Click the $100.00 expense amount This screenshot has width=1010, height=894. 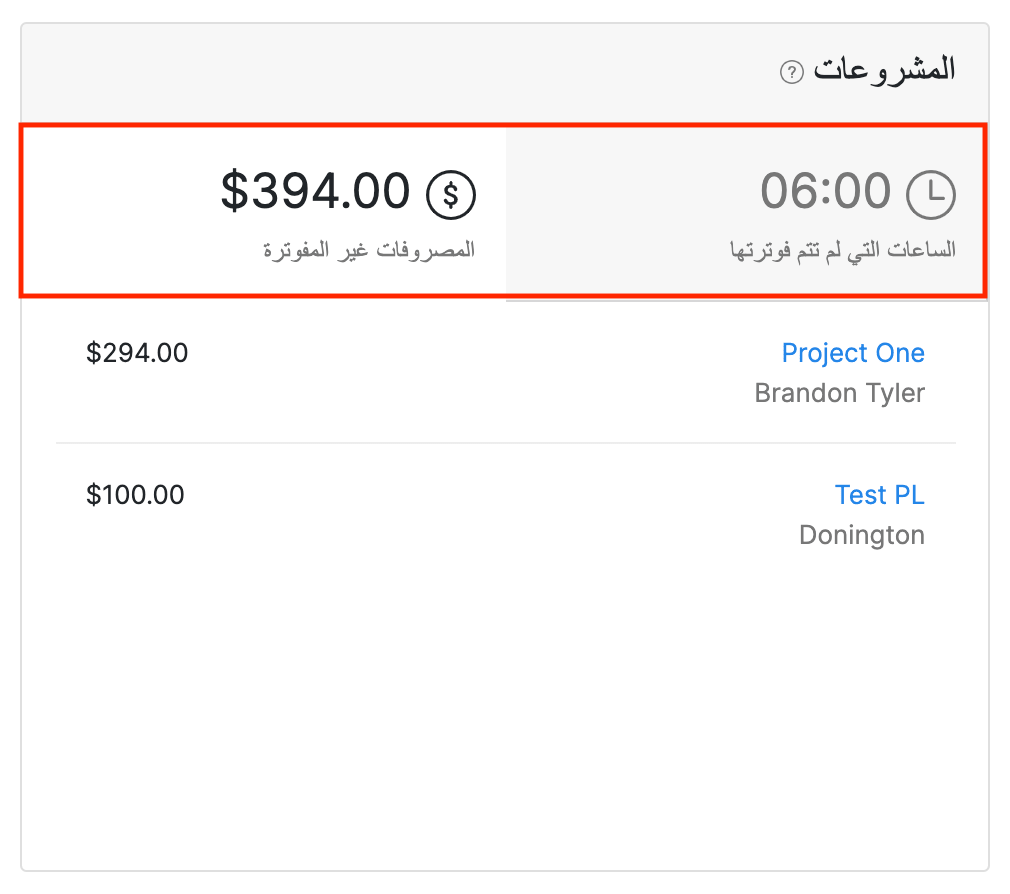135,495
